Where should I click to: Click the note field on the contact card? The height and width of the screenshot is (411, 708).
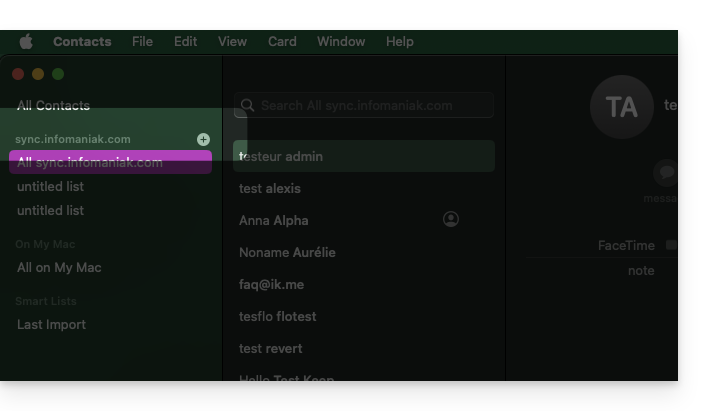click(x=641, y=271)
